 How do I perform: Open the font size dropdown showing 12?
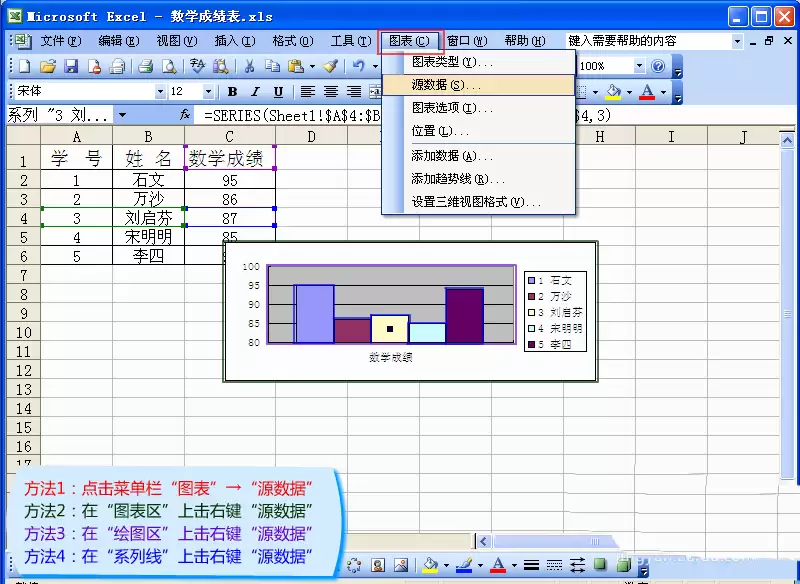(x=208, y=92)
